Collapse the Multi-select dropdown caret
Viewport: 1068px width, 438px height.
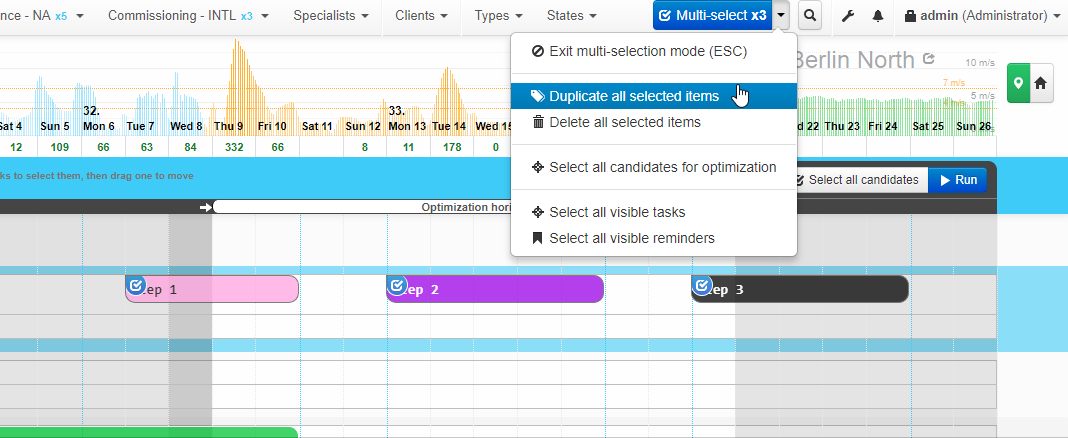point(782,16)
